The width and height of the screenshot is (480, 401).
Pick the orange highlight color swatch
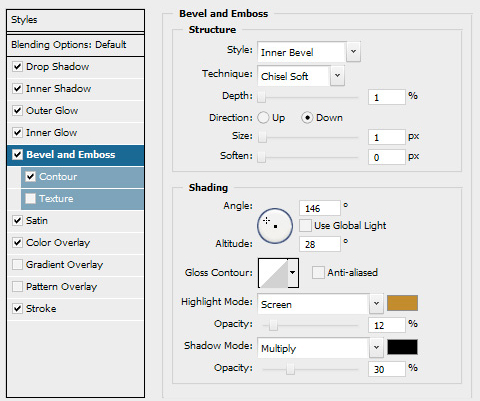(402, 303)
